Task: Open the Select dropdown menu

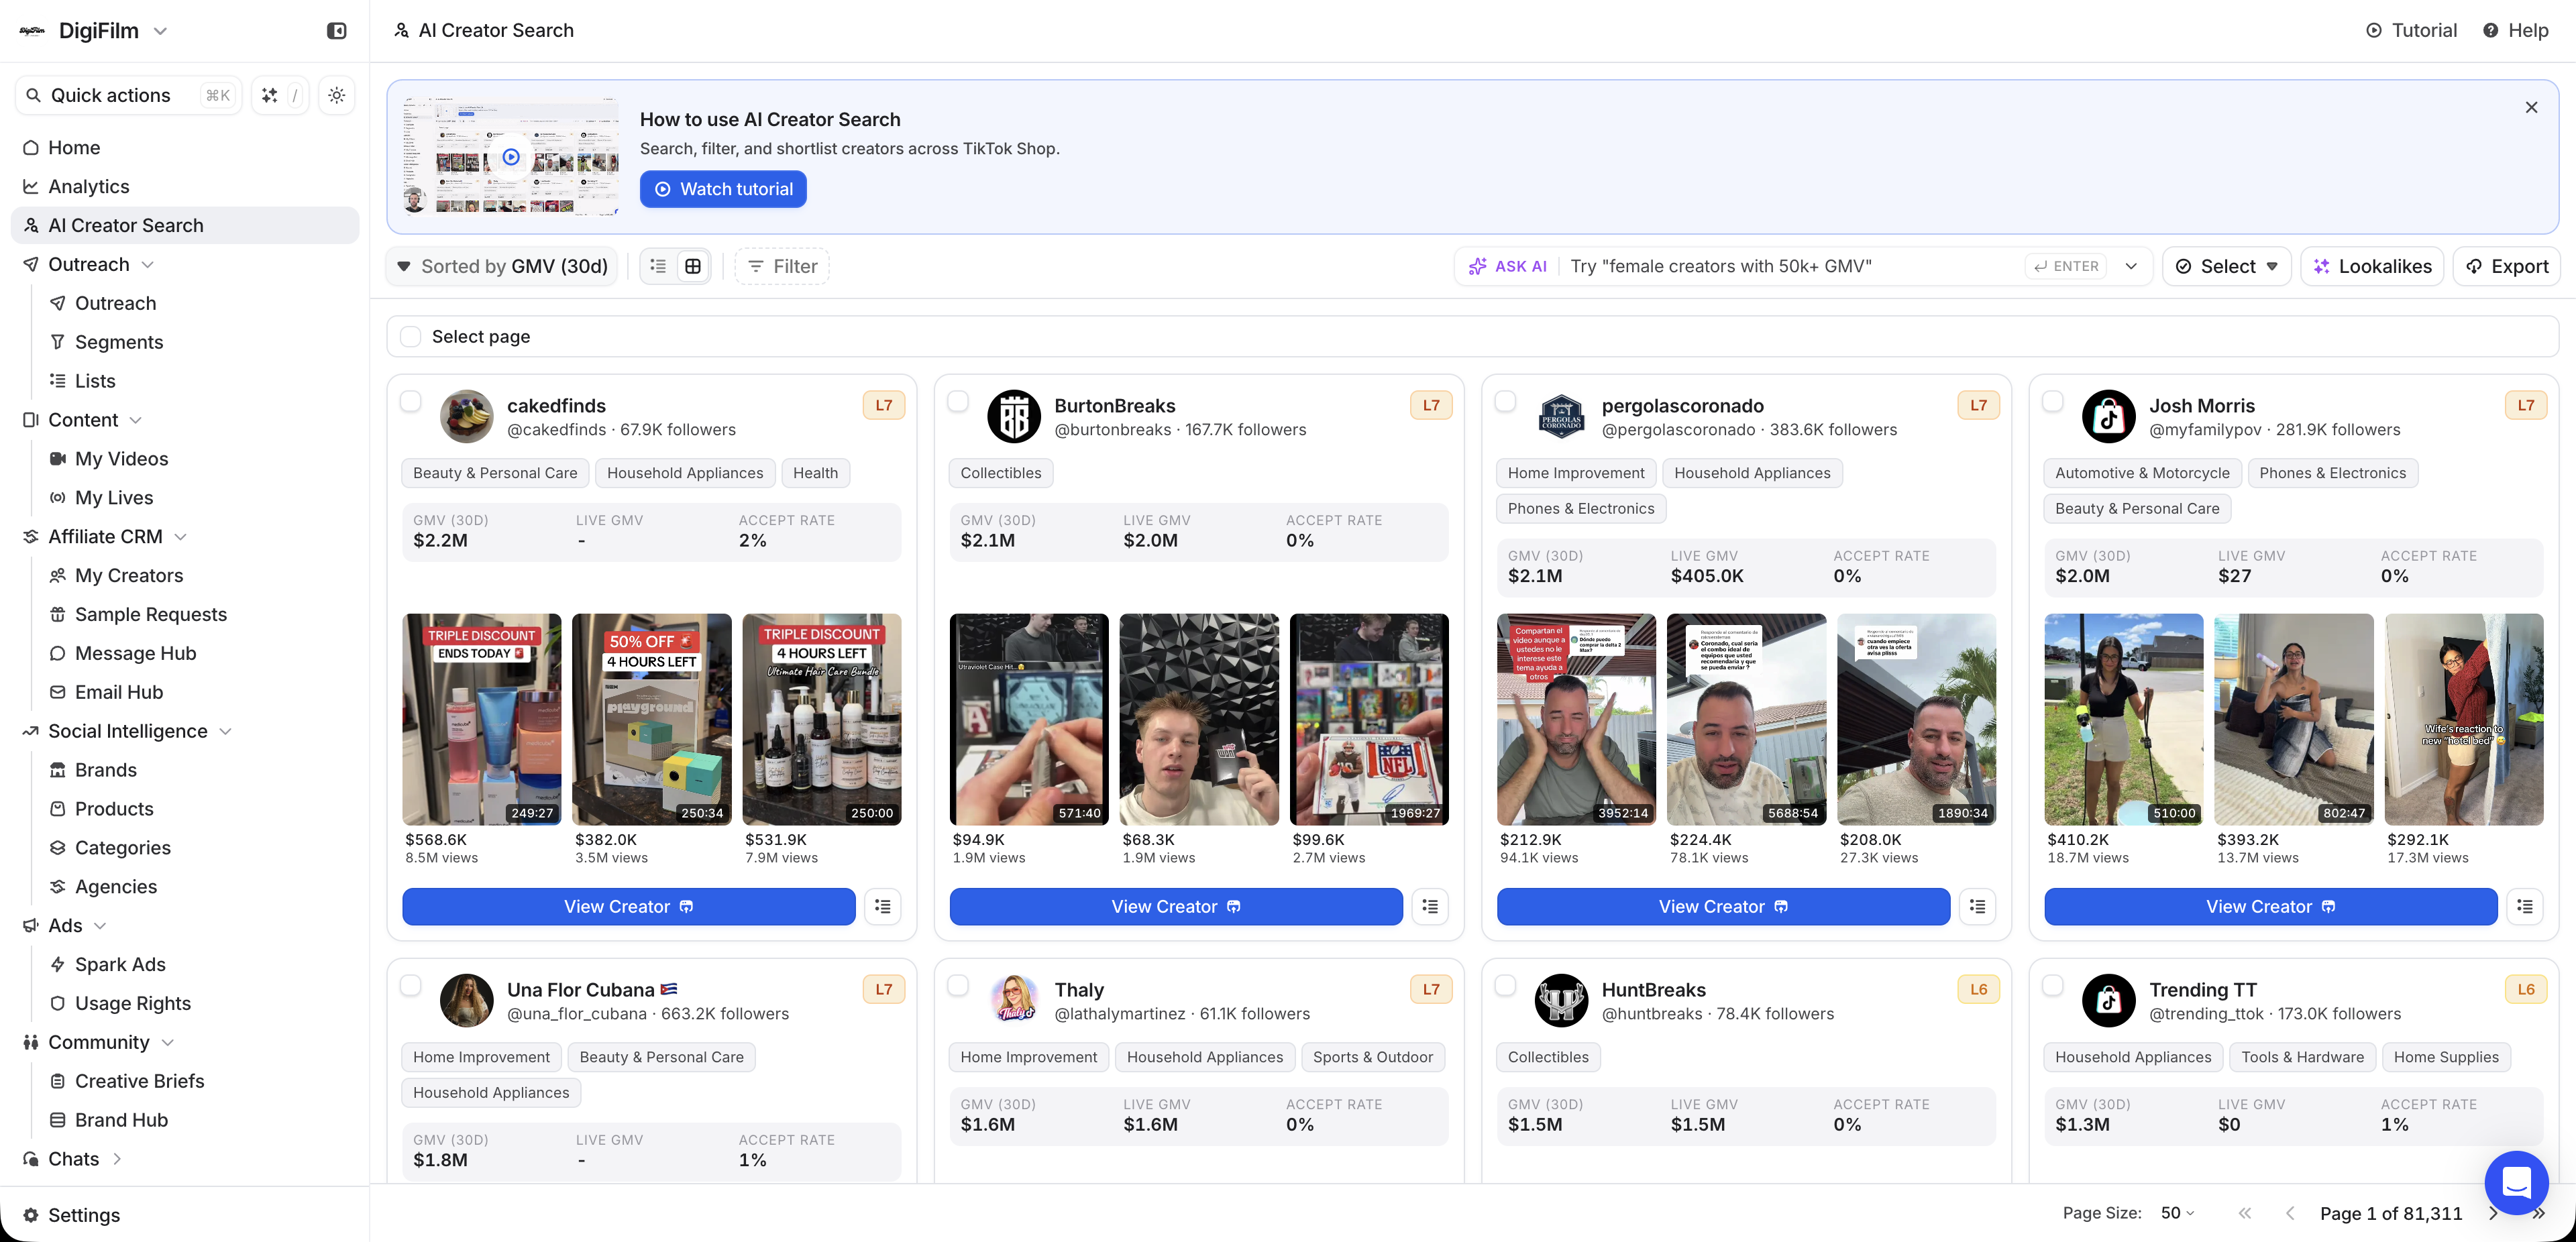Action: click(x=2226, y=266)
